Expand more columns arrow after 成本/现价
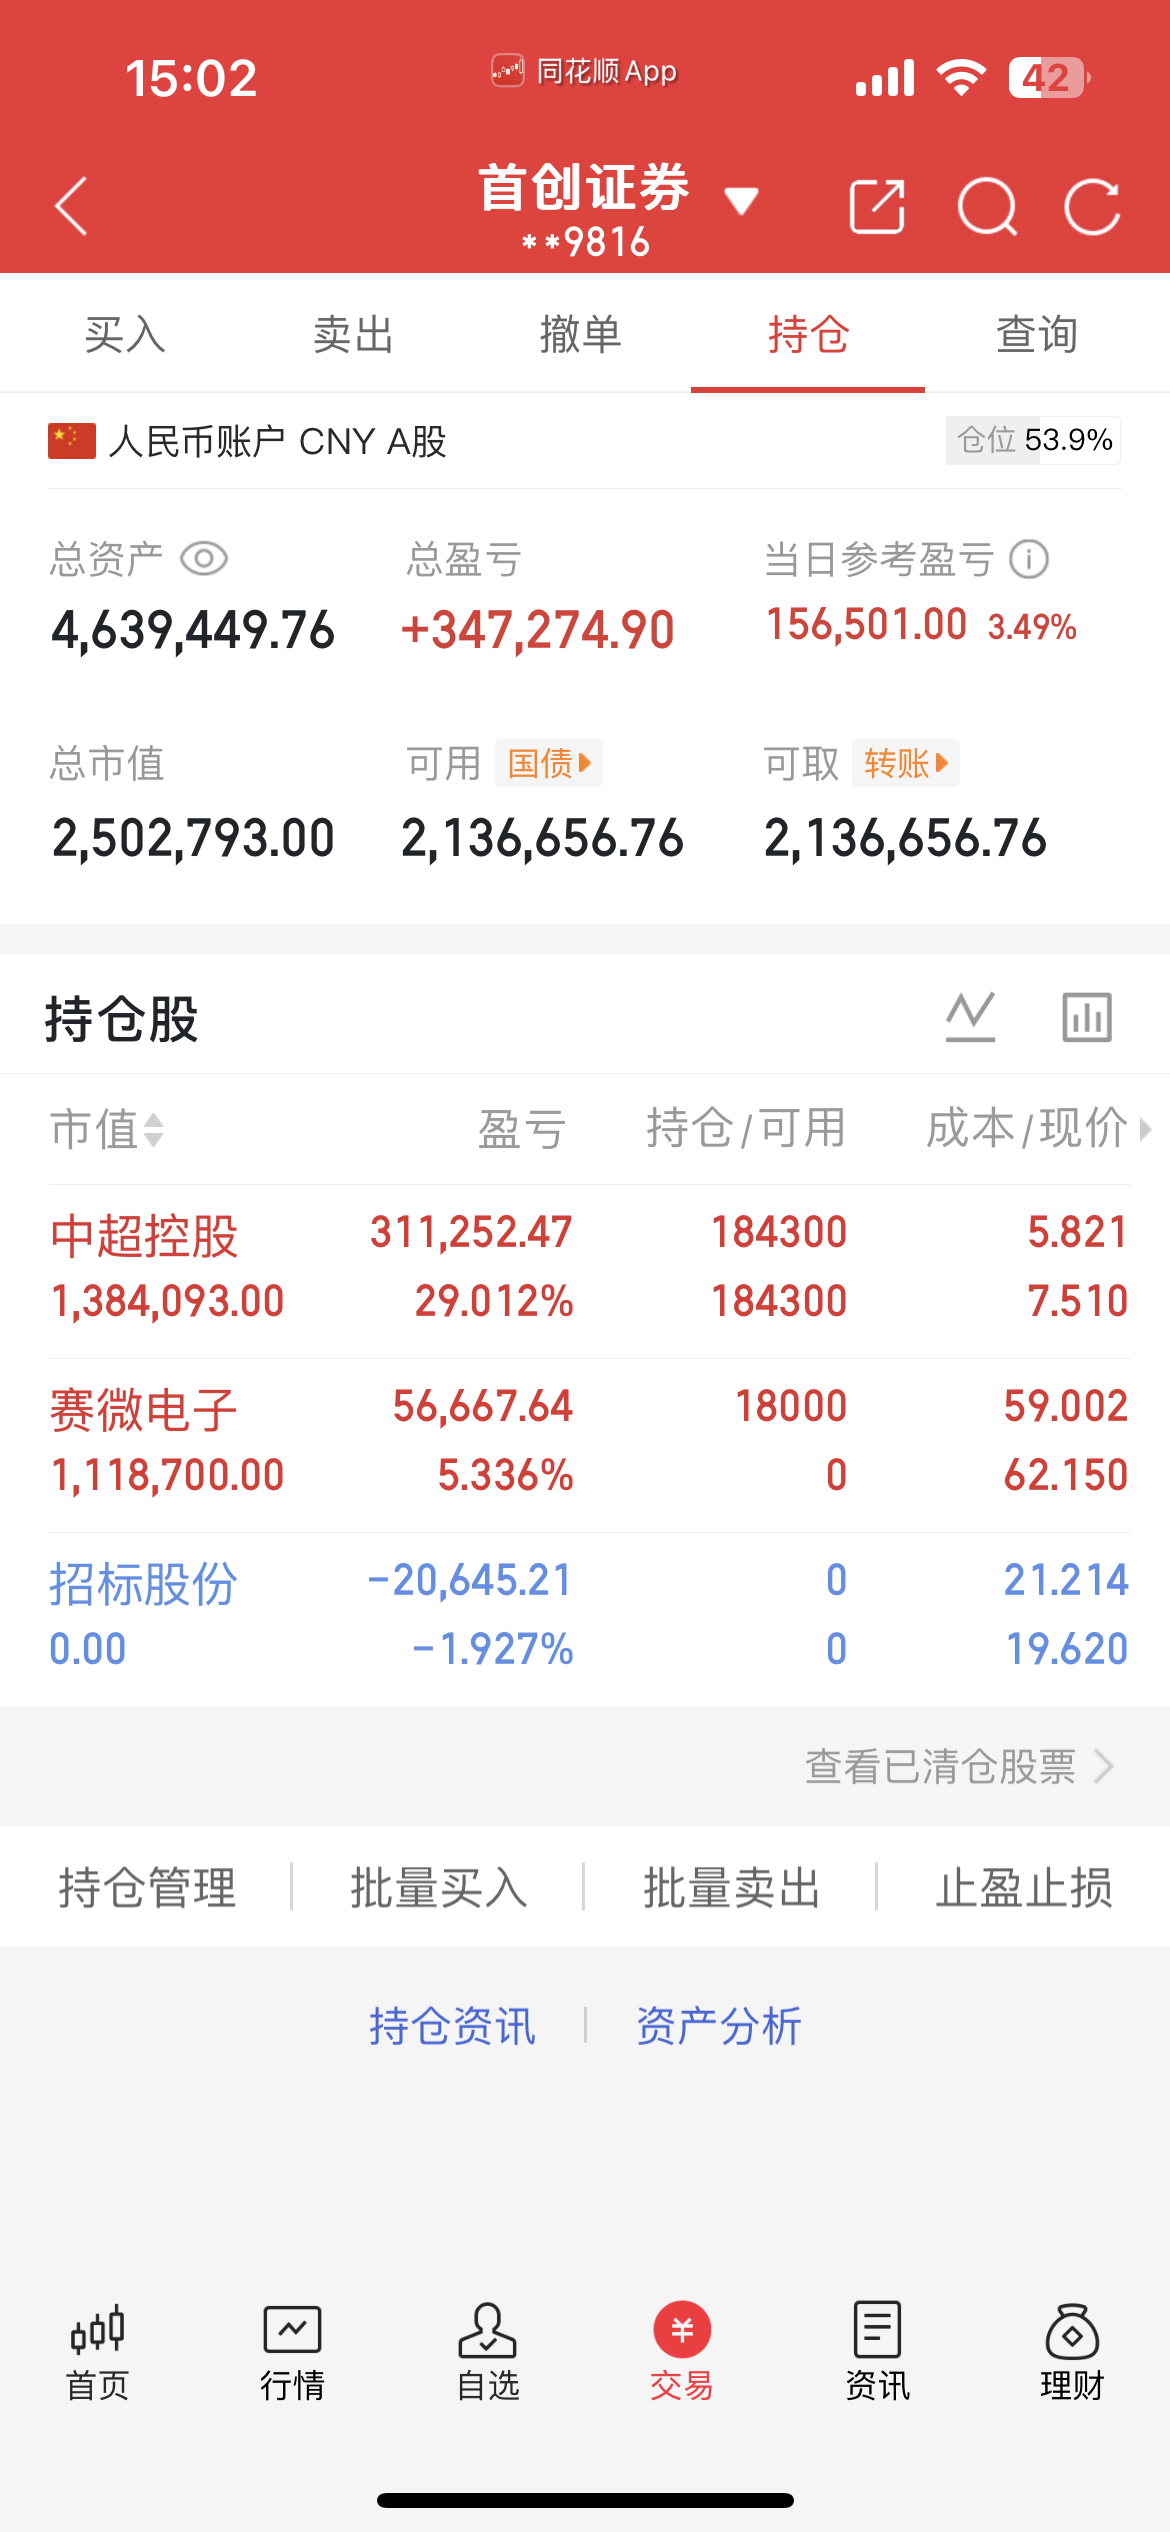 click(x=1145, y=1129)
